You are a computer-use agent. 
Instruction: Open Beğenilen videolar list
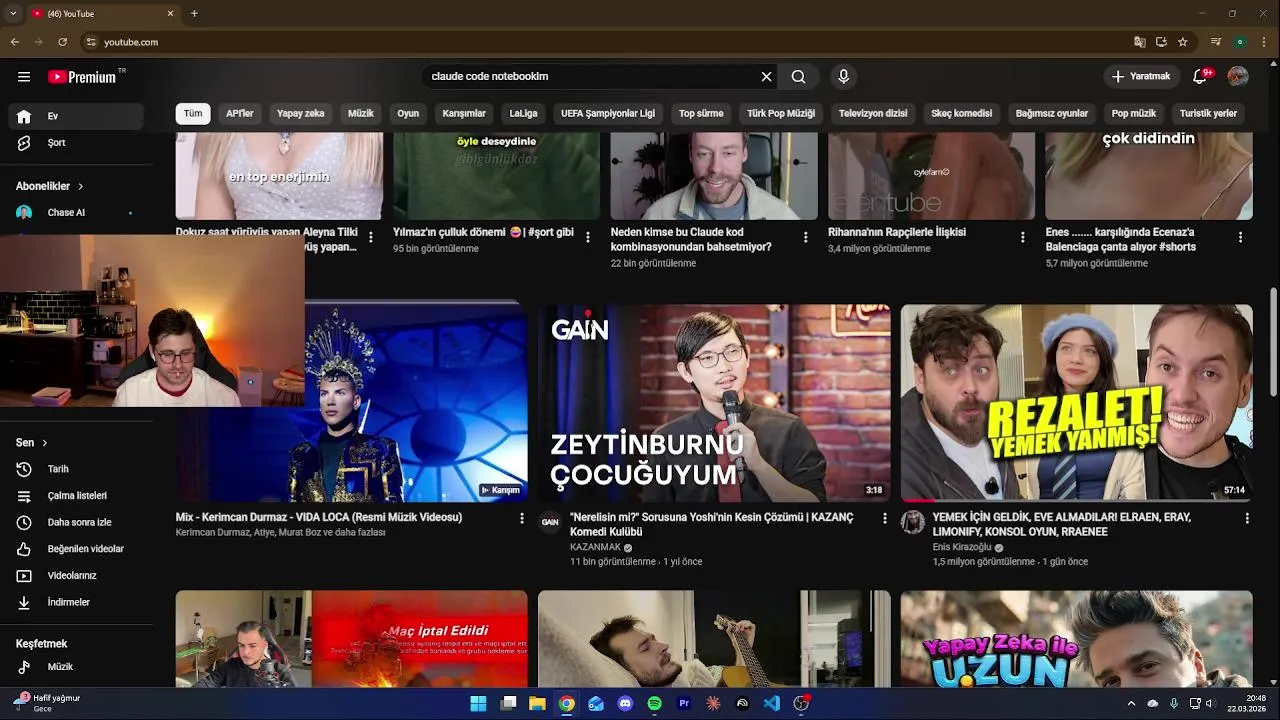(78, 549)
